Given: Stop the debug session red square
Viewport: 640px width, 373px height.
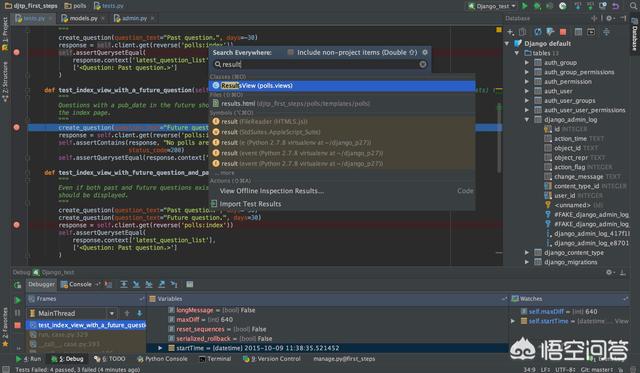Looking at the screenshot, I should (x=18, y=325).
